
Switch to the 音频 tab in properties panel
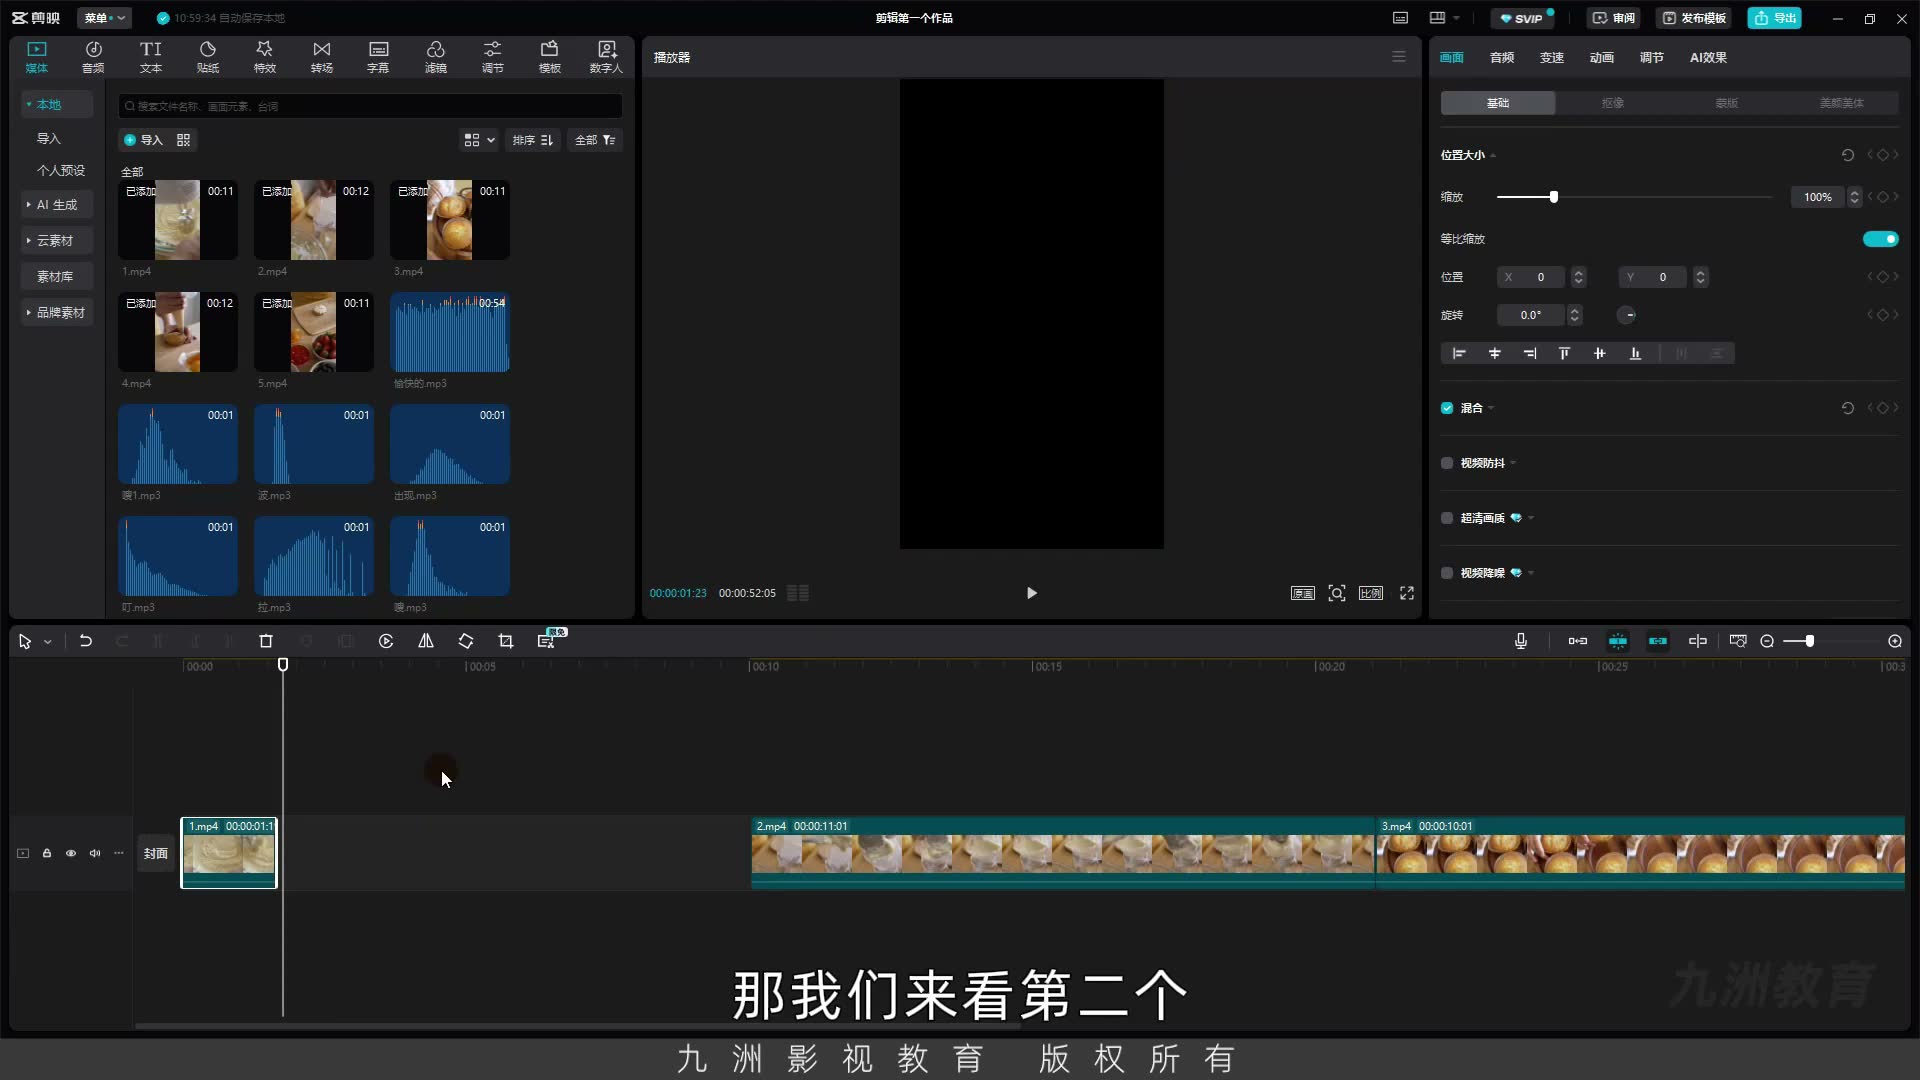(1502, 57)
